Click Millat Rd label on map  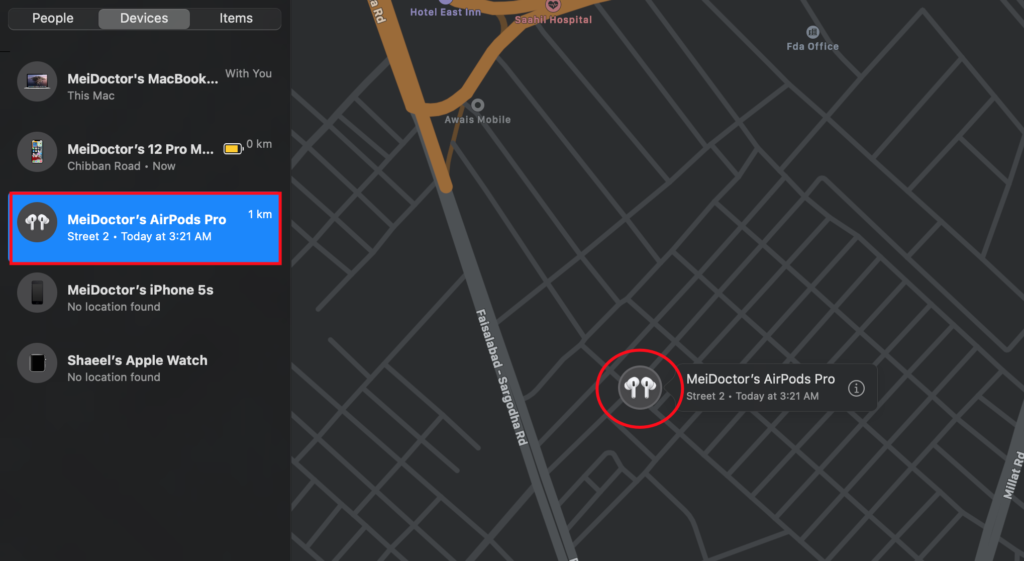pos(1013,475)
